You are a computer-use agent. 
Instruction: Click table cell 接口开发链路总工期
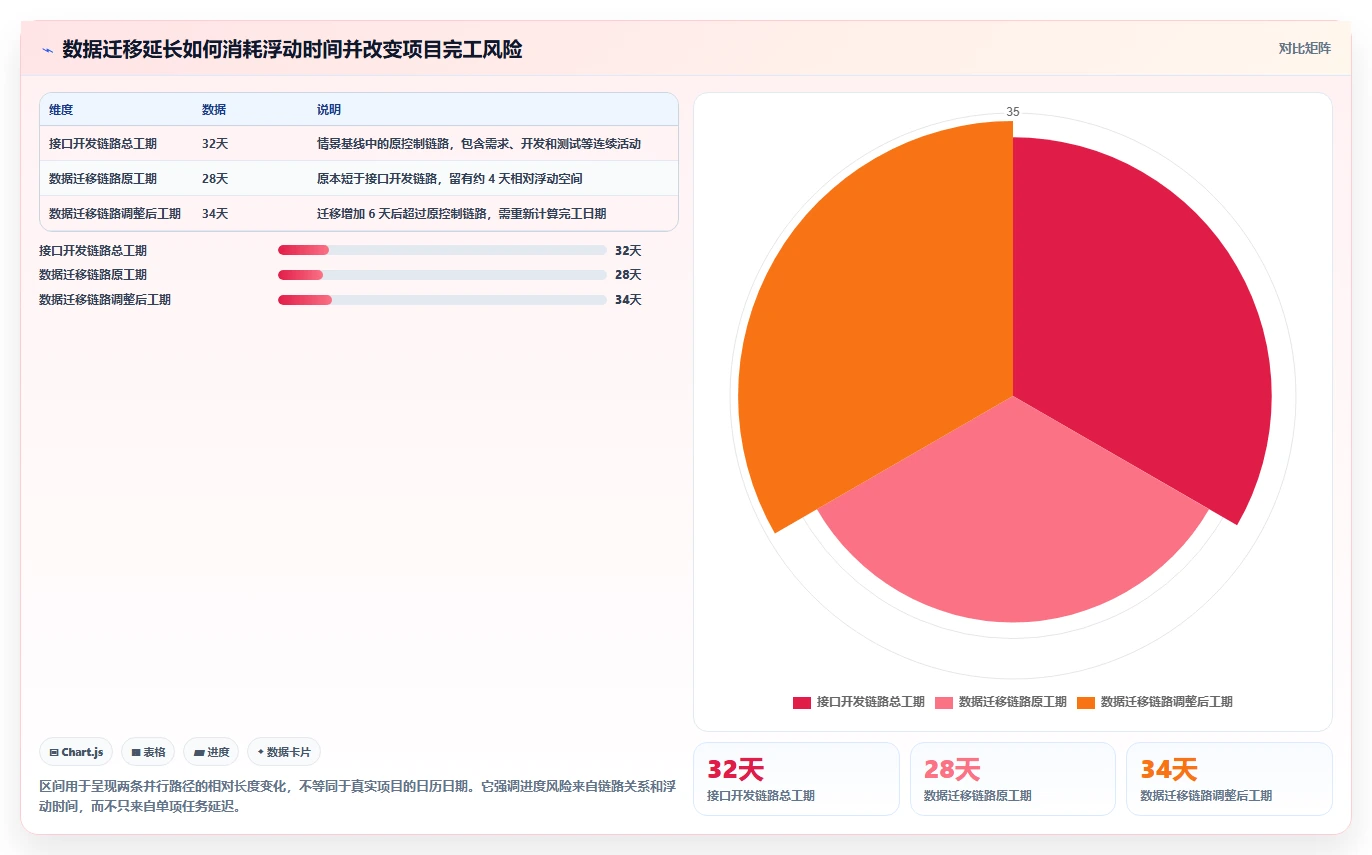[x=103, y=144]
